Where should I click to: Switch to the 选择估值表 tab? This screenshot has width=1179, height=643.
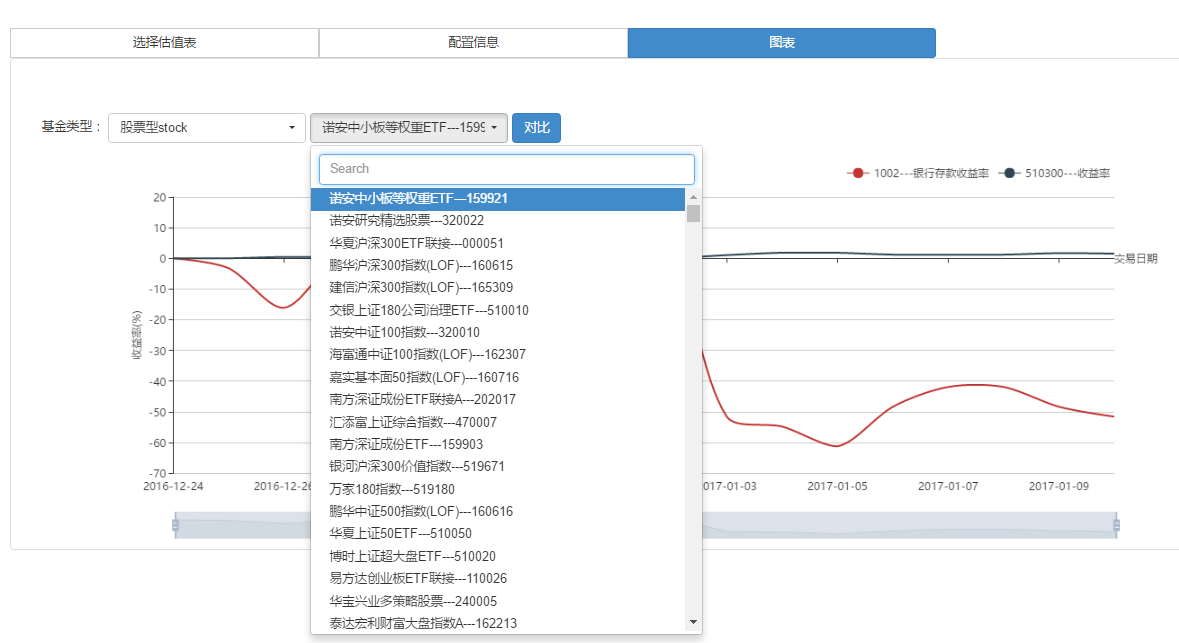(x=165, y=43)
